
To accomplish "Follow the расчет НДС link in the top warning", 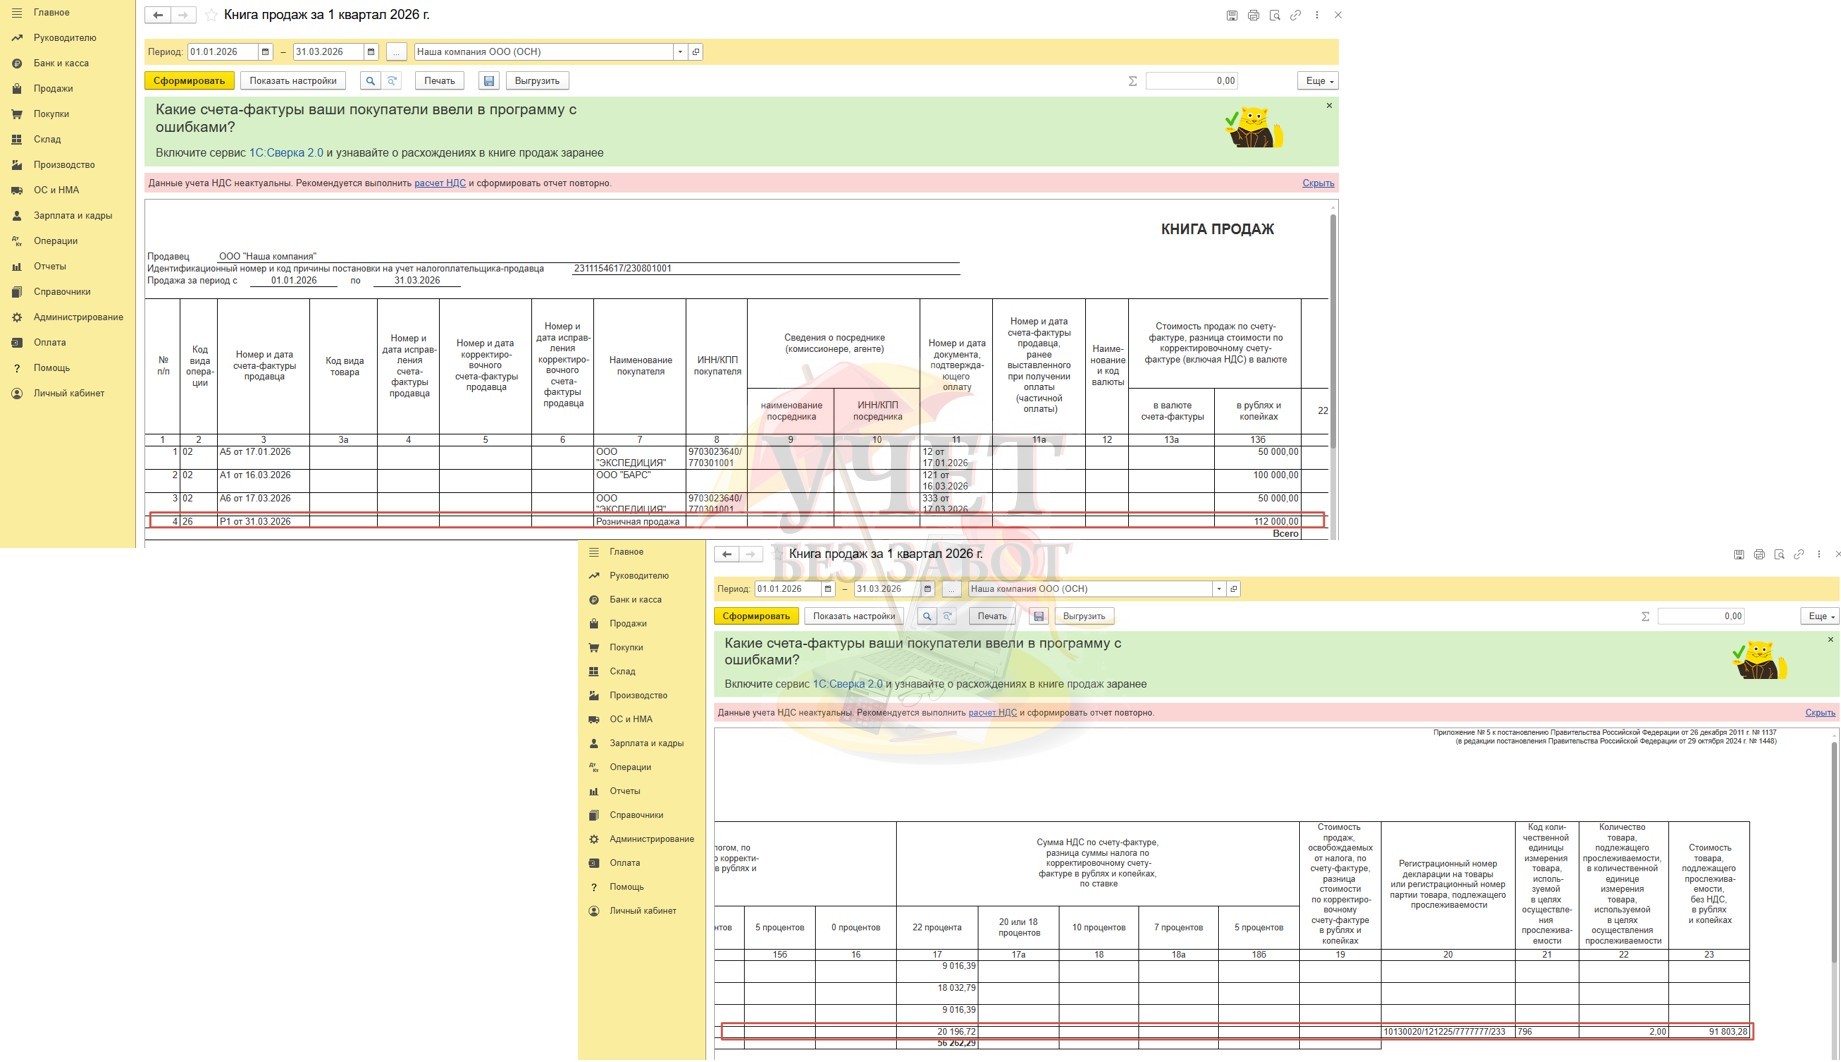I will click(x=440, y=183).
